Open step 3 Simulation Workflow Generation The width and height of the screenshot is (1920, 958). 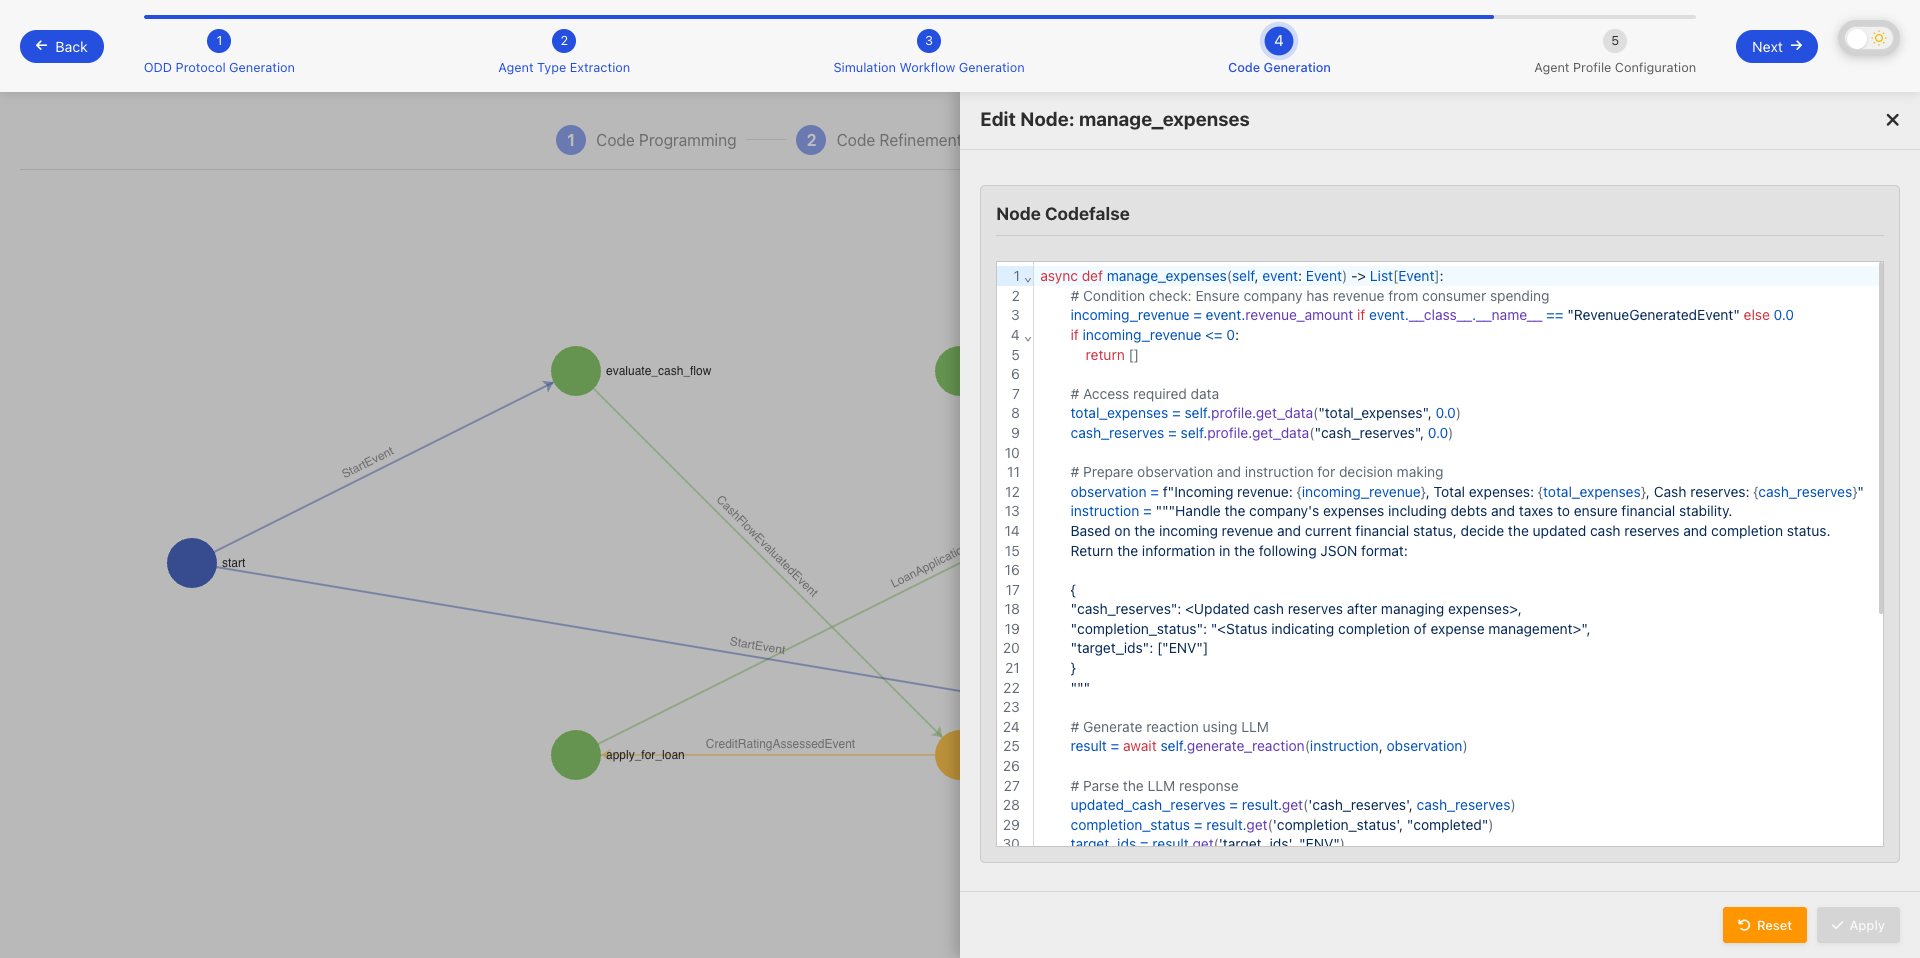[x=929, y=52]
